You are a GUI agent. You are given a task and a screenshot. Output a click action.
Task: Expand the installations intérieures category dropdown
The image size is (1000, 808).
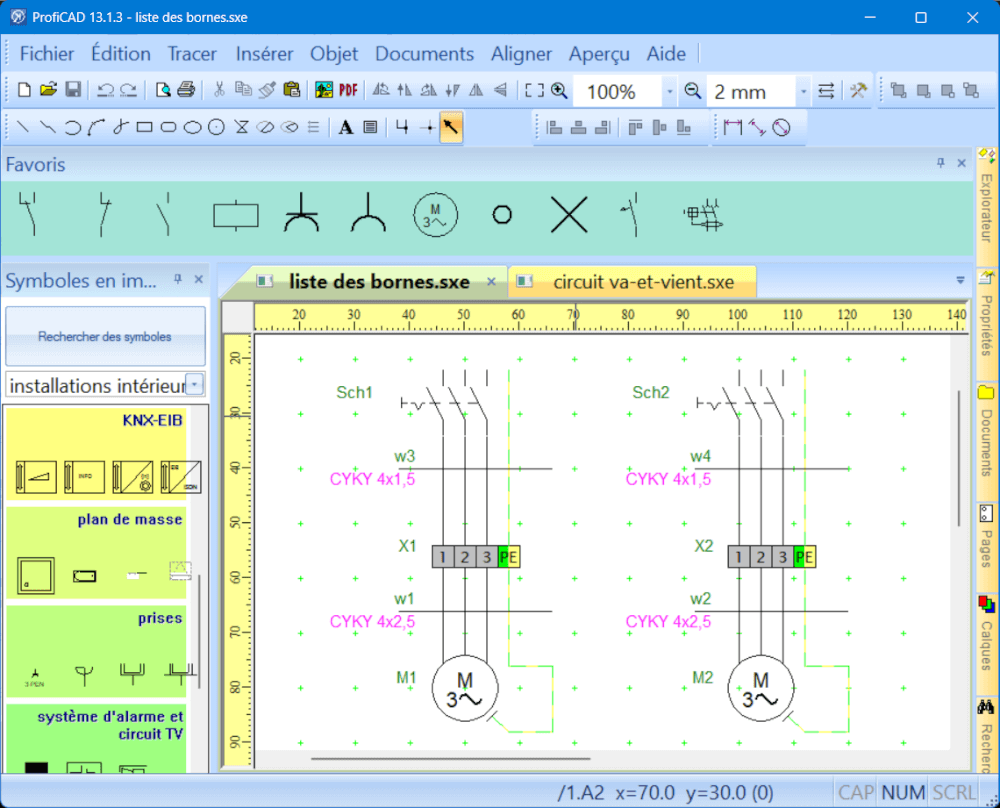(x=196, y=385)
